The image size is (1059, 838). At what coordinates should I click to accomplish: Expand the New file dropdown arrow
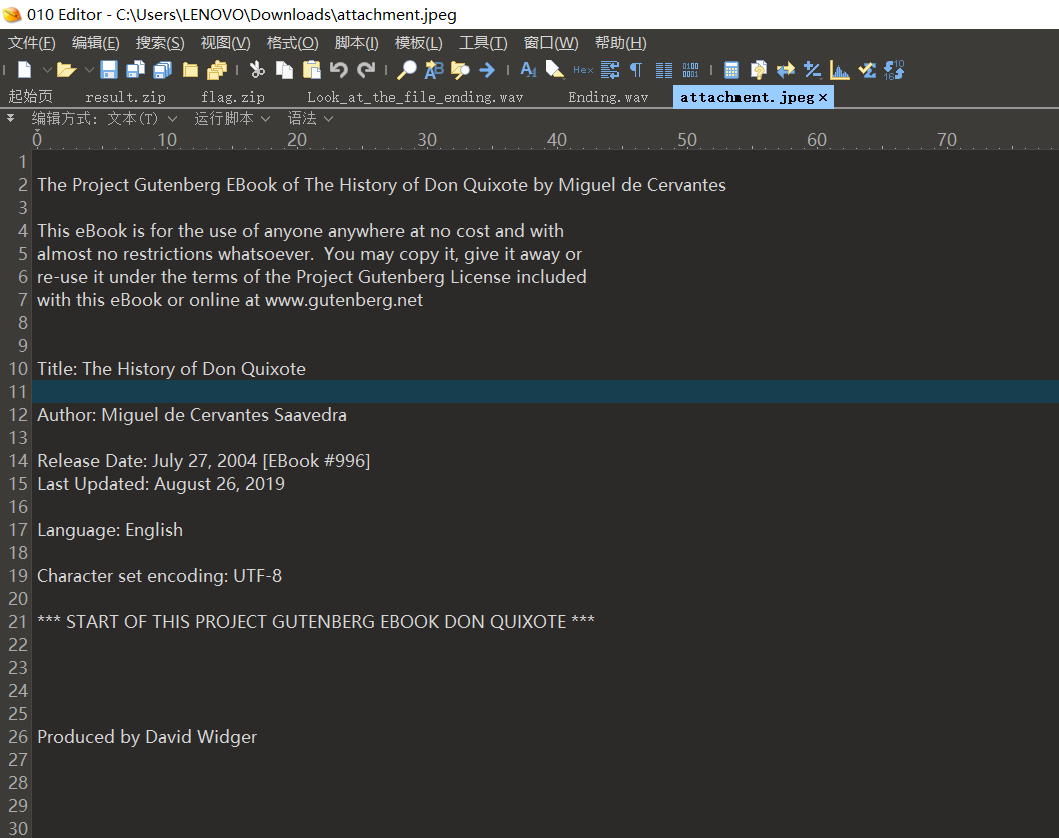(x=47, y=70)
